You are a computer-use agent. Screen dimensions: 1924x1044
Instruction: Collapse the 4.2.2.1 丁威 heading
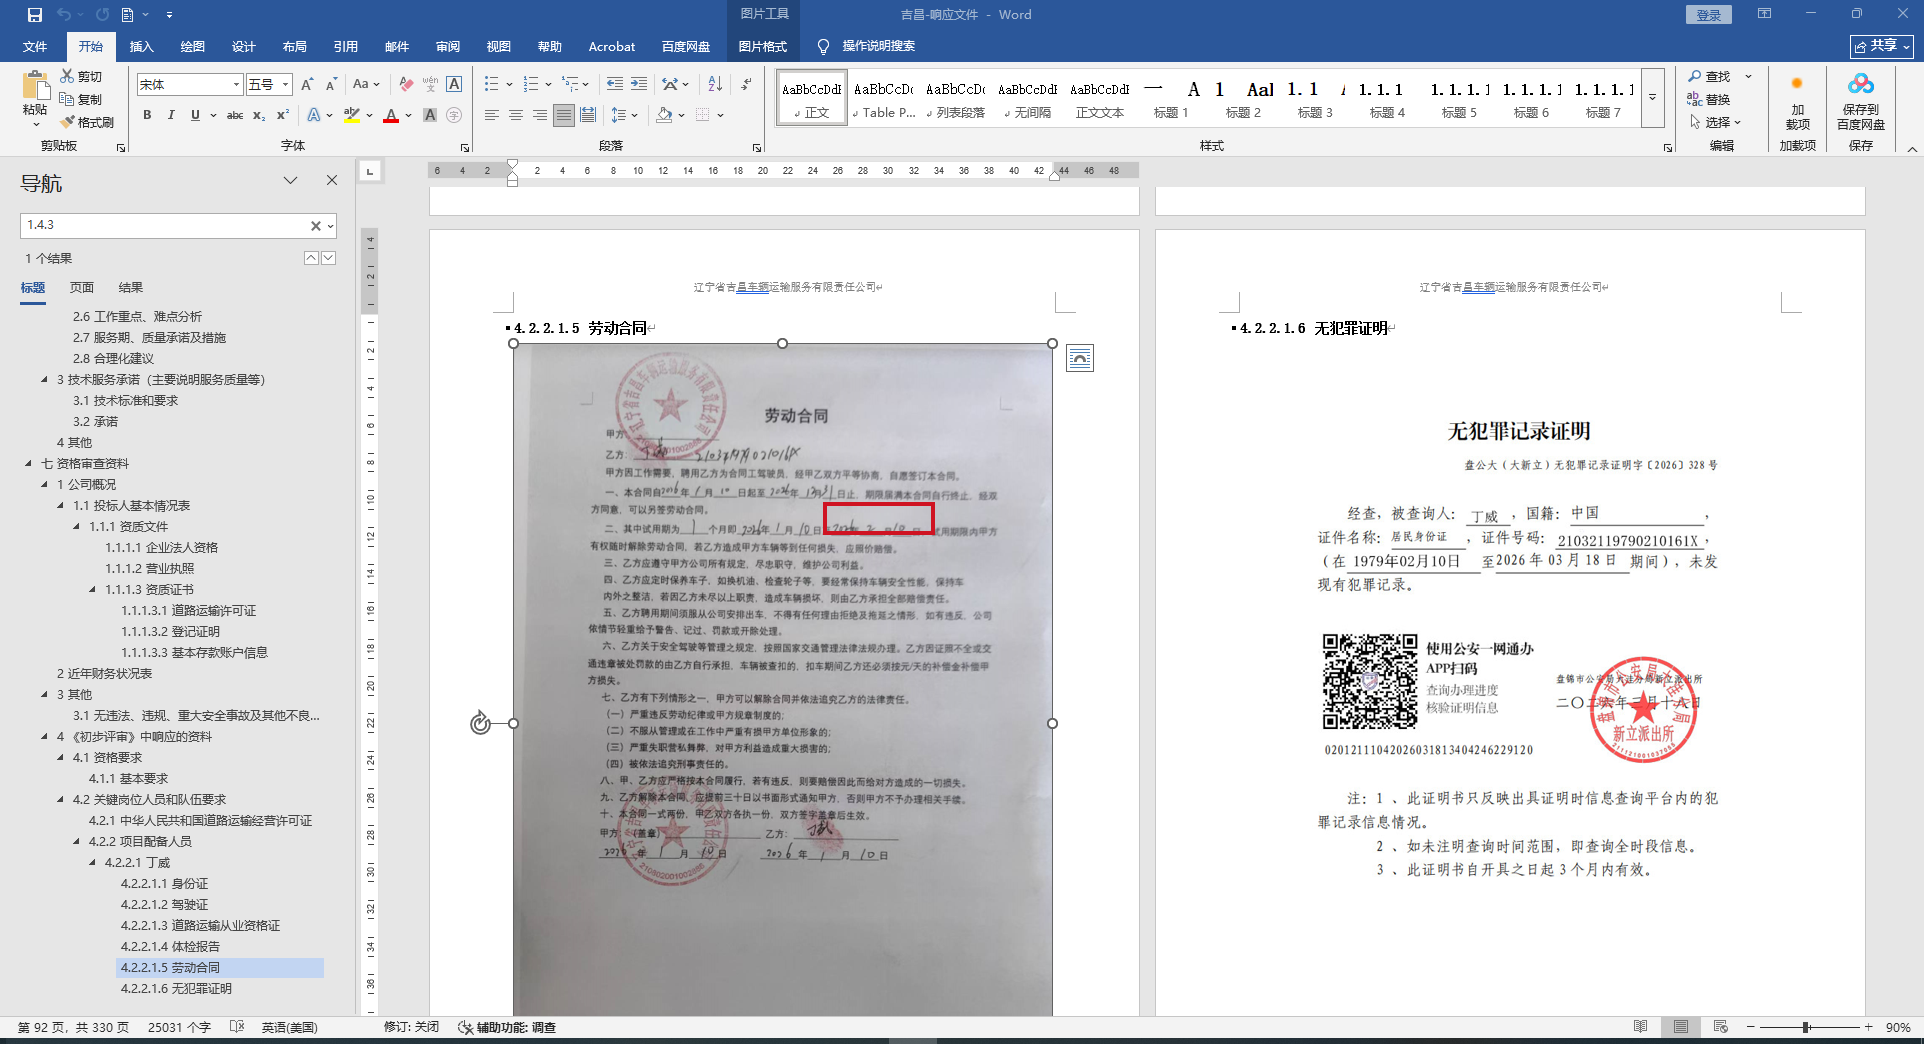point(92,863)
